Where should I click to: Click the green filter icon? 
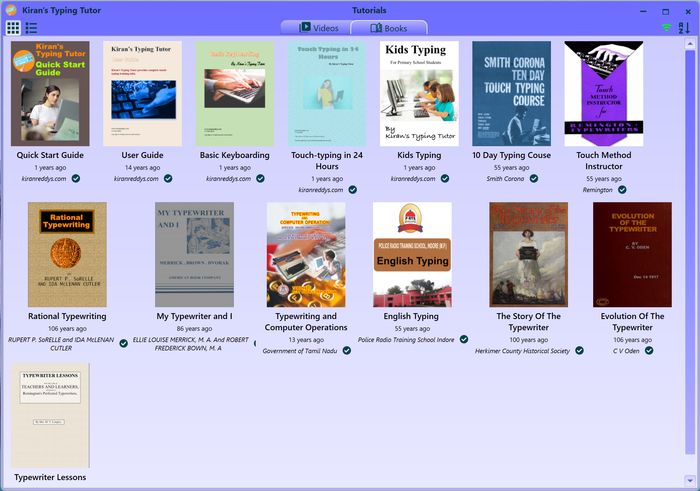pyautogui.click(x=667, y=28)
